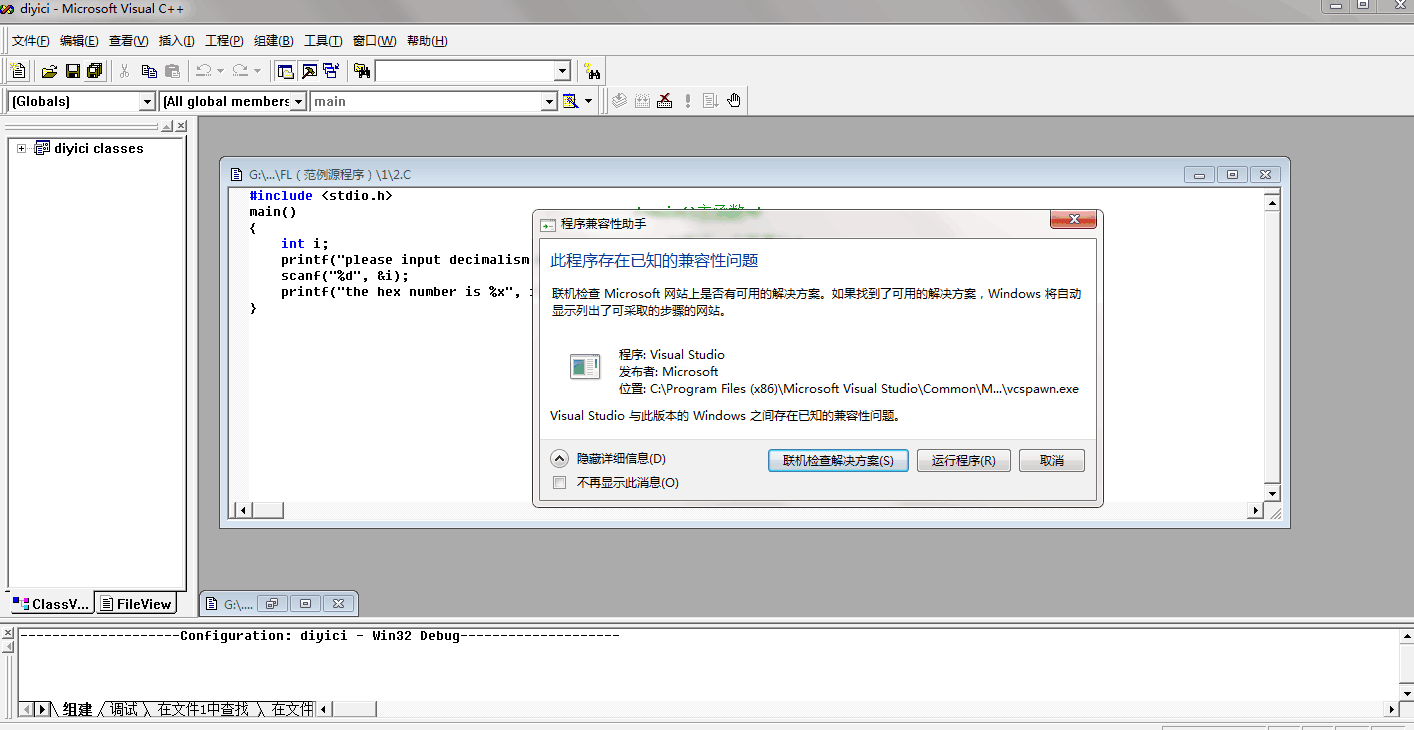The image size is (1414, 730).
Task: Click the code editor vertical scrollbar down arrow
Action: [x=1272, y=493]
